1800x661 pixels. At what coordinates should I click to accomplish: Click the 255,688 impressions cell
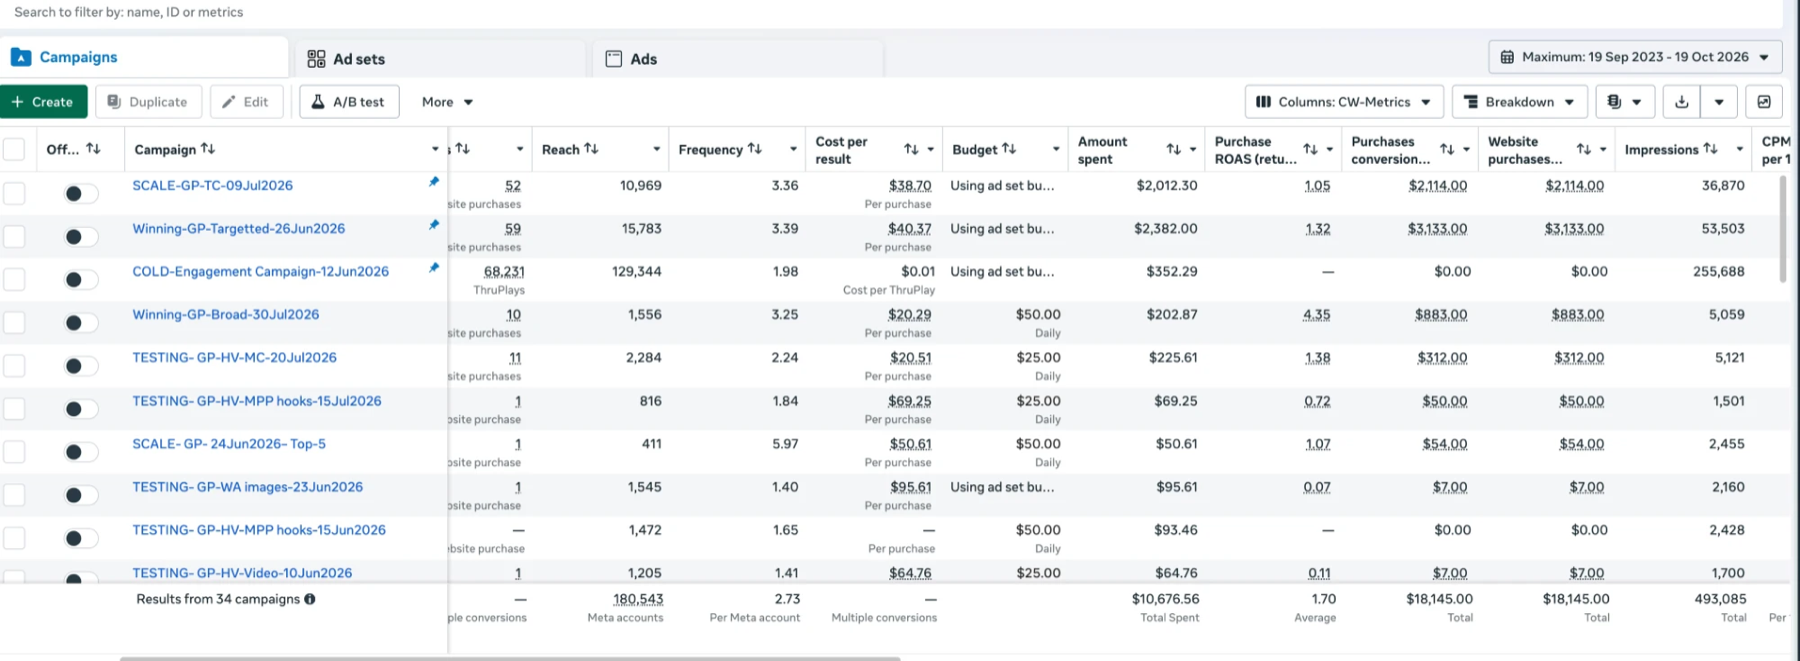(1719, 271)
